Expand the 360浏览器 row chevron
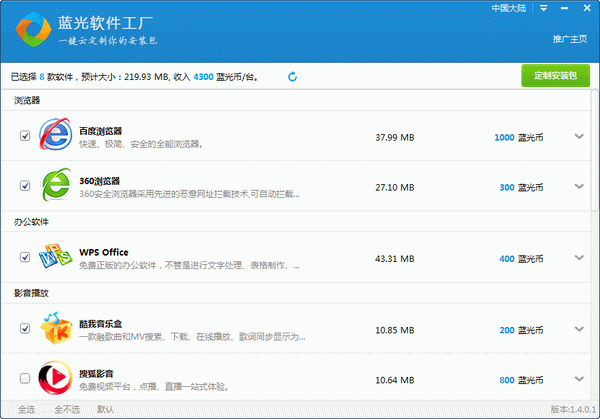Screen dimensions: 600x419 (579, 186)
